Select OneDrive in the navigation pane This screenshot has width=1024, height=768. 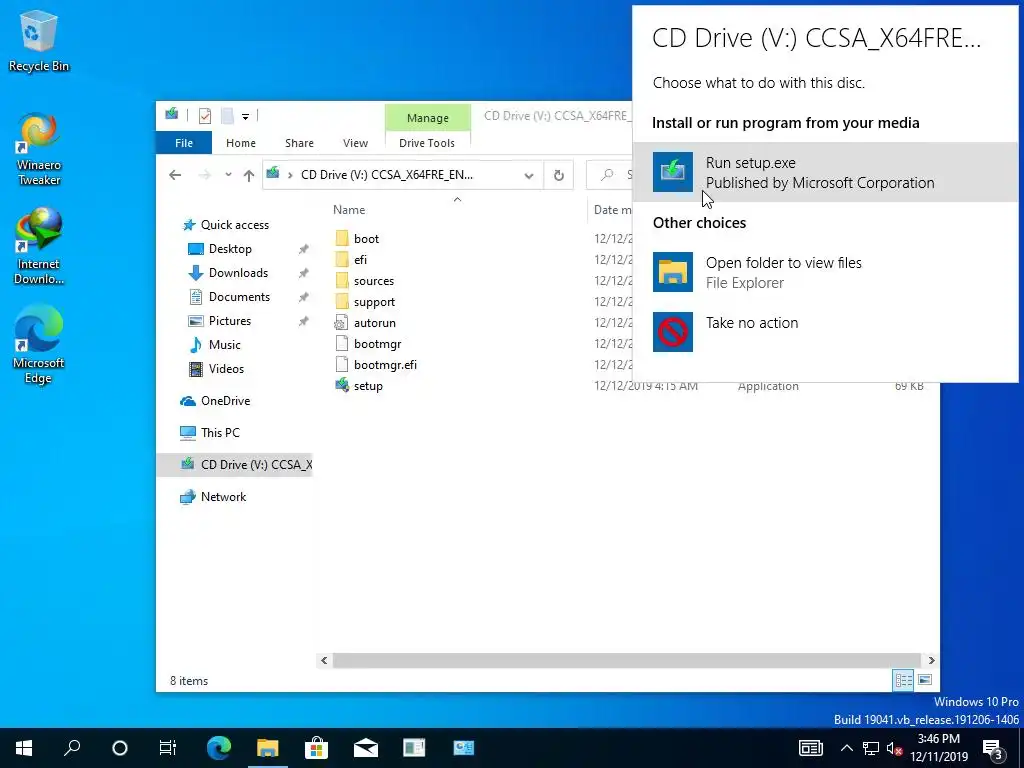pos(225,401)
